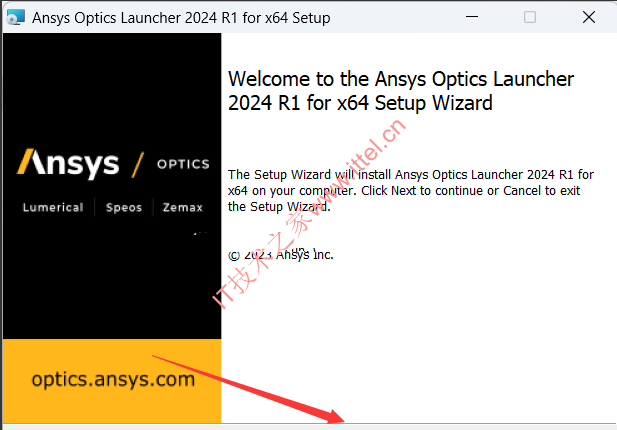Viewport: 617px width, 430px height.
Task: Click the tip of the red arrow
Action: point(343,421)
